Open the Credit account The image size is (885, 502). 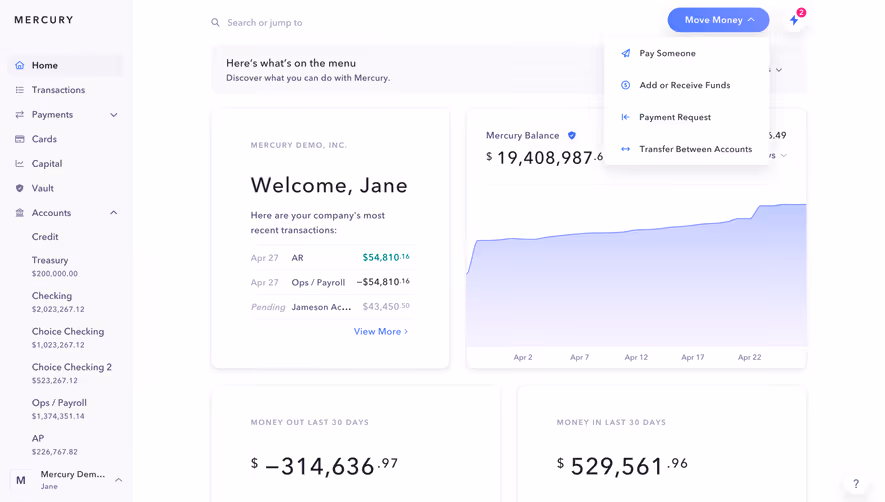[x=45, y=237]
